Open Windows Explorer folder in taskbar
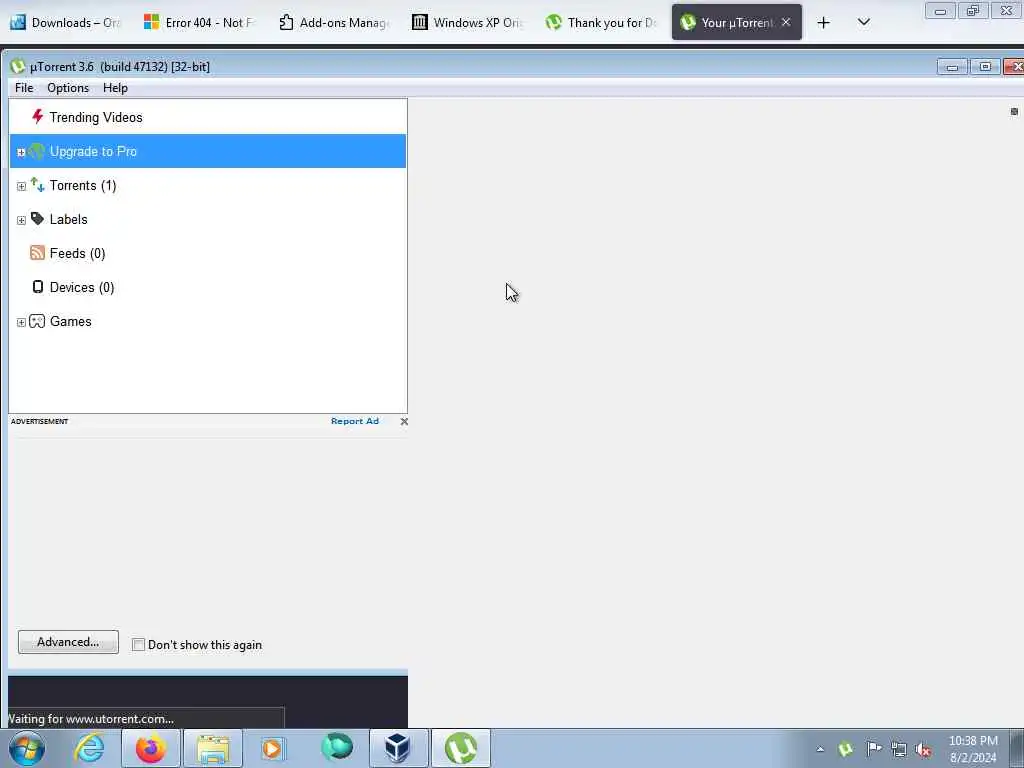This screenshot has height=768, width=1024. coord(213,748)
